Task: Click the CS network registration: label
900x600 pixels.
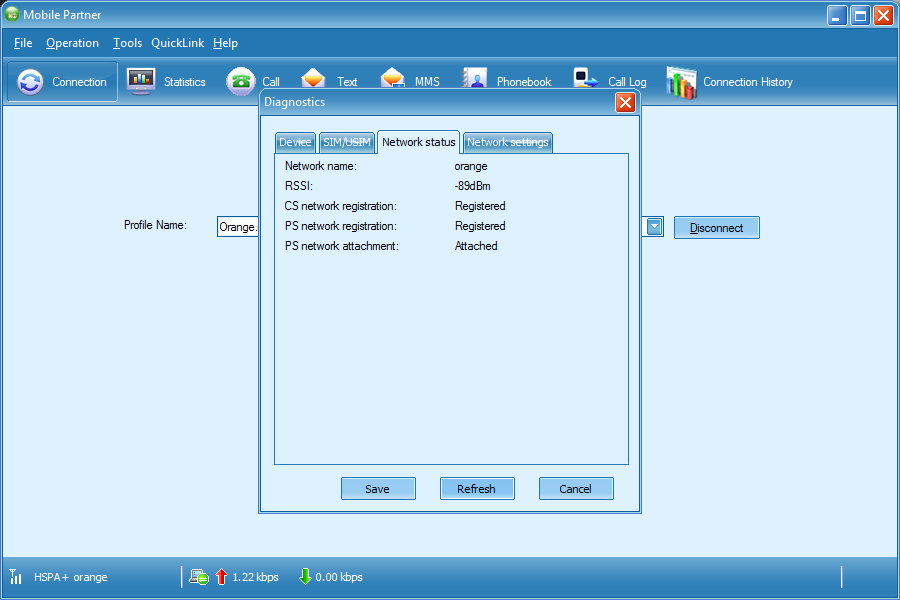Action: click(x=341, y=206)
